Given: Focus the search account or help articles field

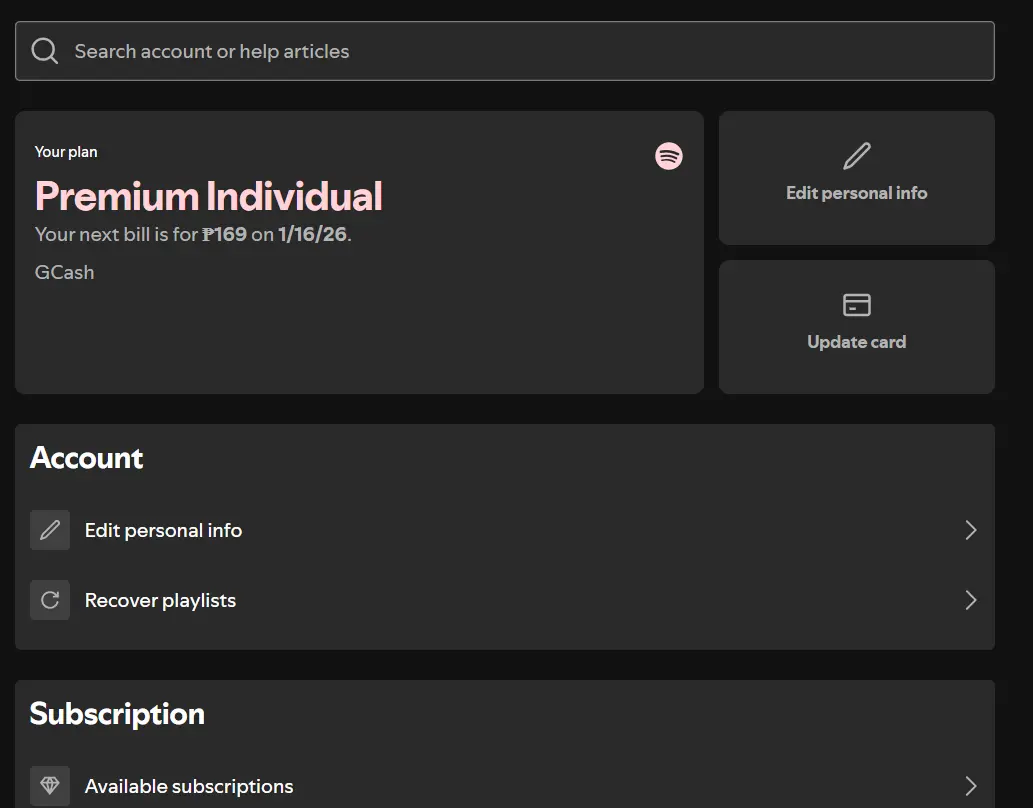Looking at the screenshot, I should coord(505,51).
